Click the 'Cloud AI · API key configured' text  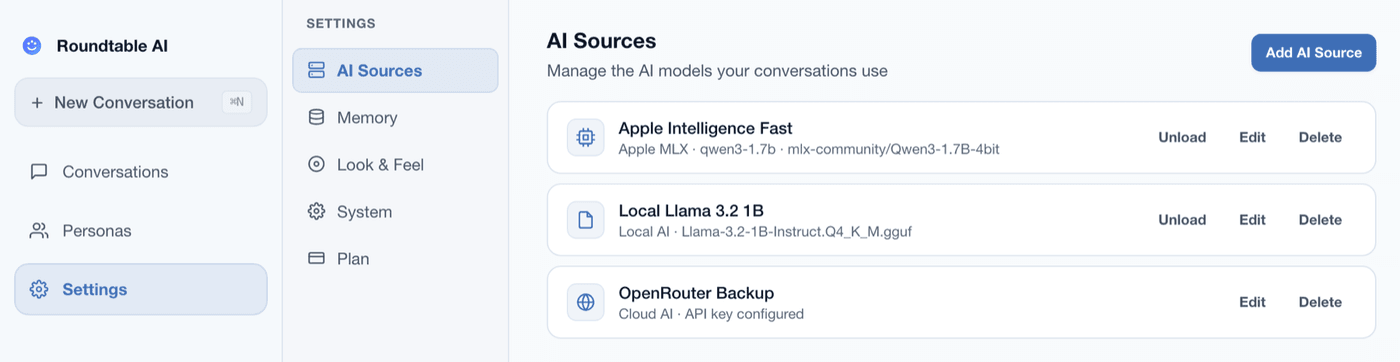711,314
